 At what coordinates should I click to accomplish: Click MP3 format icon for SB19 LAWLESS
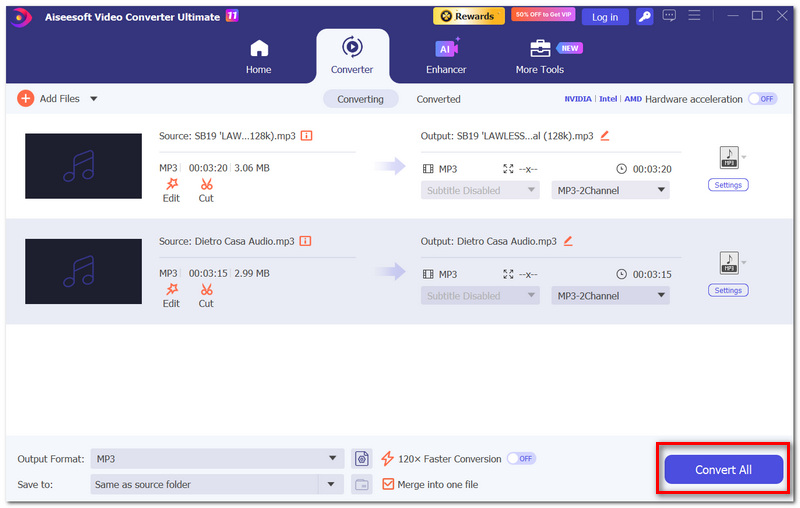729,158
